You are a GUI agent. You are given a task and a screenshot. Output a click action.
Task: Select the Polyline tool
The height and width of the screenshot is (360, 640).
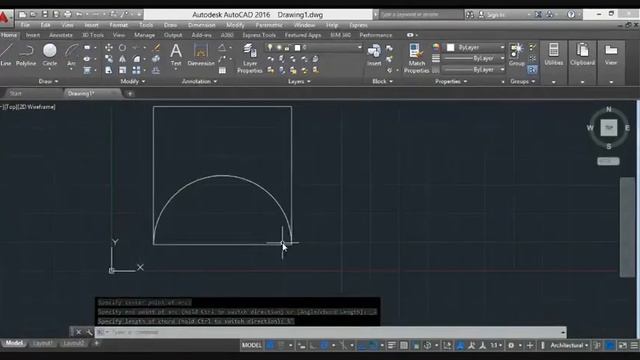pos(26,54)
